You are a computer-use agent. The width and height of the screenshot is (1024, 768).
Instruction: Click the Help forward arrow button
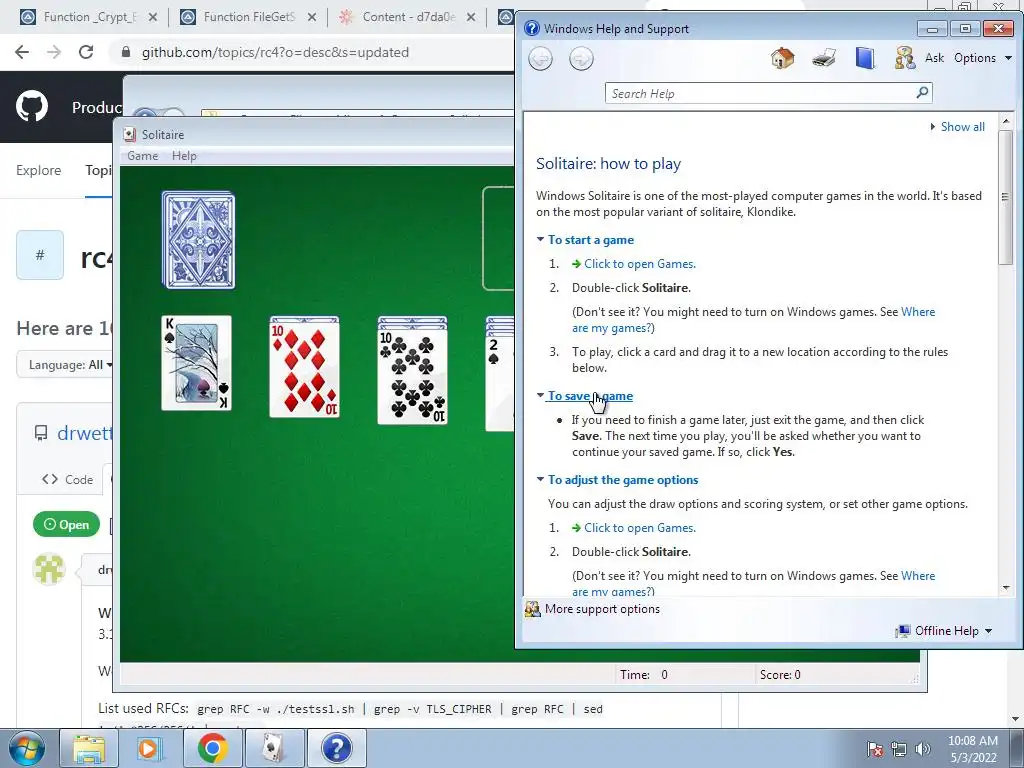[581, 59]
